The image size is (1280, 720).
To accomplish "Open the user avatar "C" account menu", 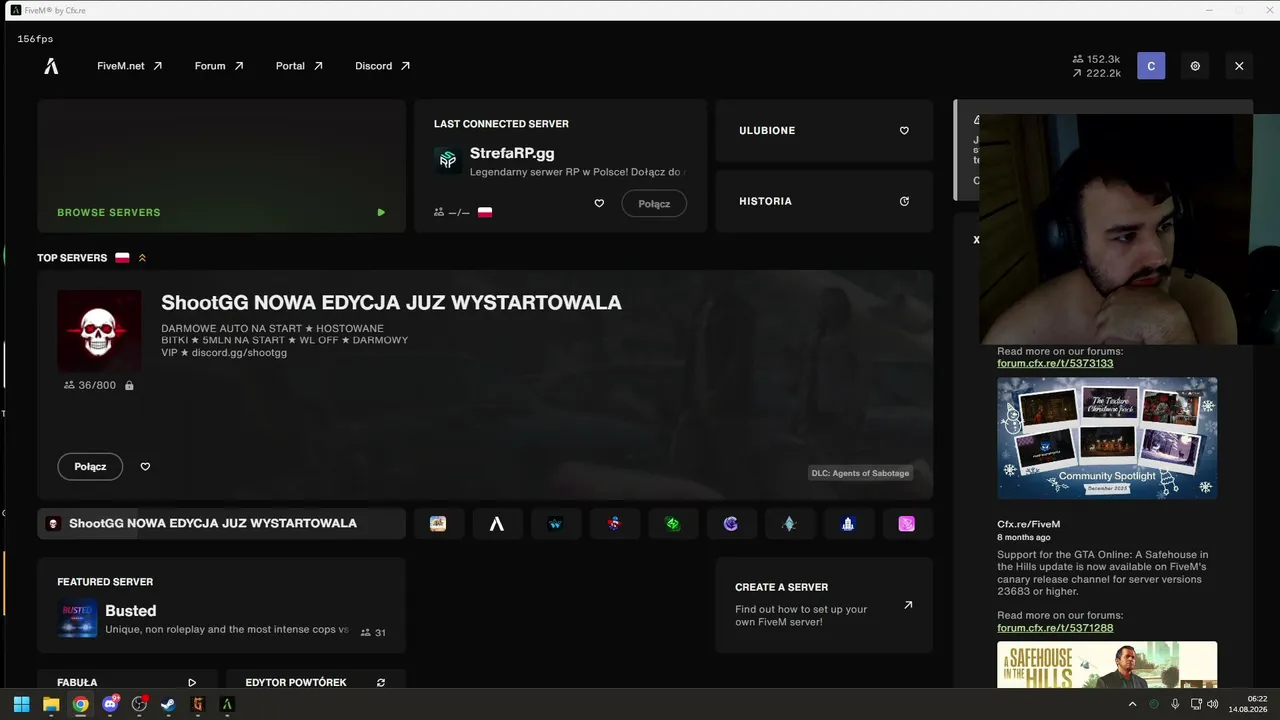I will click(x=1151, y=66).
